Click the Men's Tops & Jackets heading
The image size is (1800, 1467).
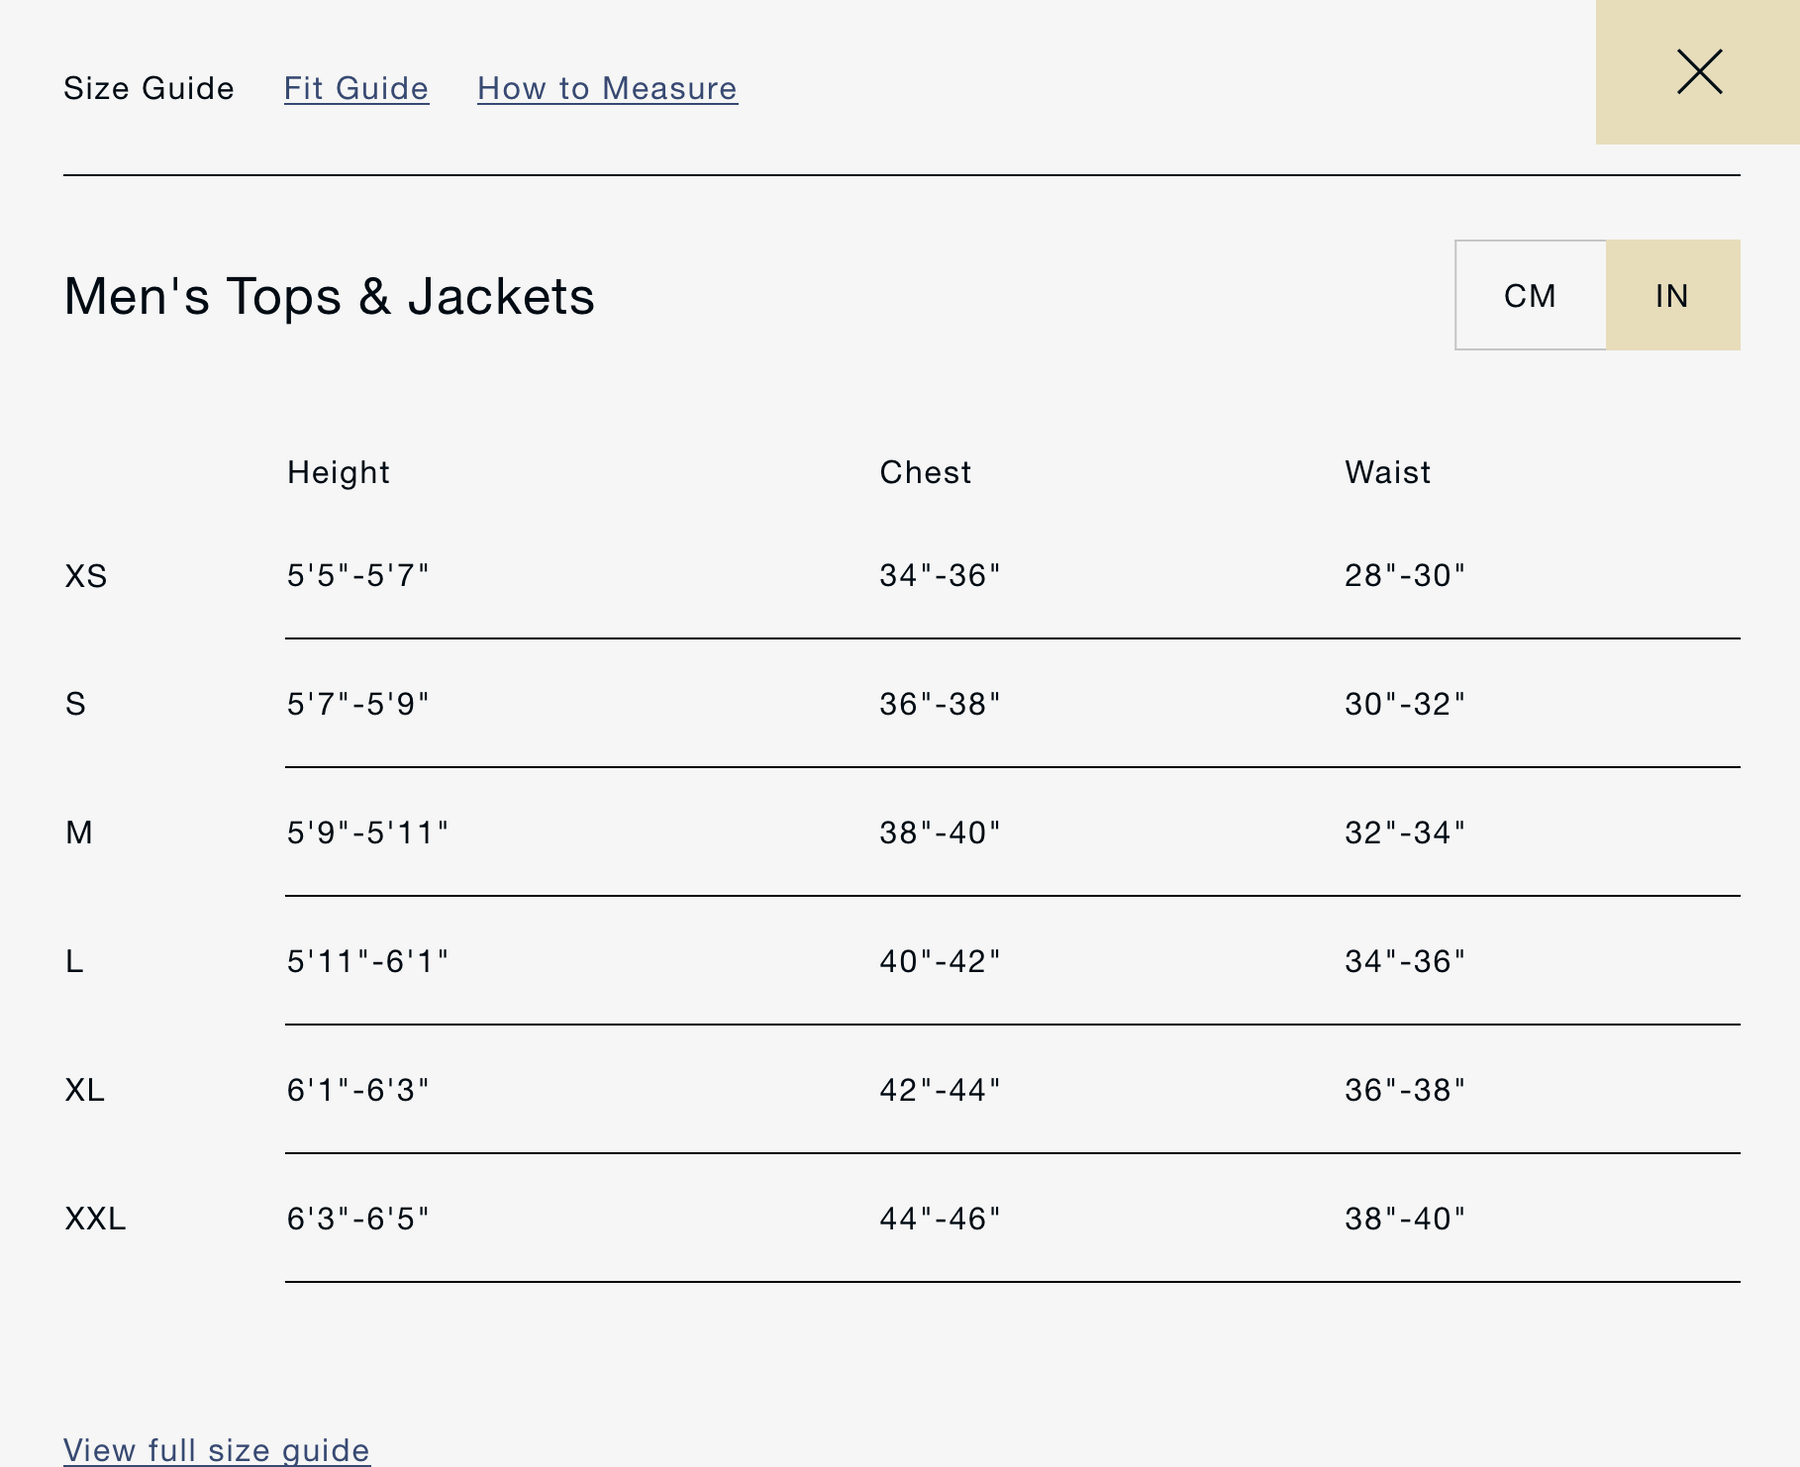(x=329, y=296)
